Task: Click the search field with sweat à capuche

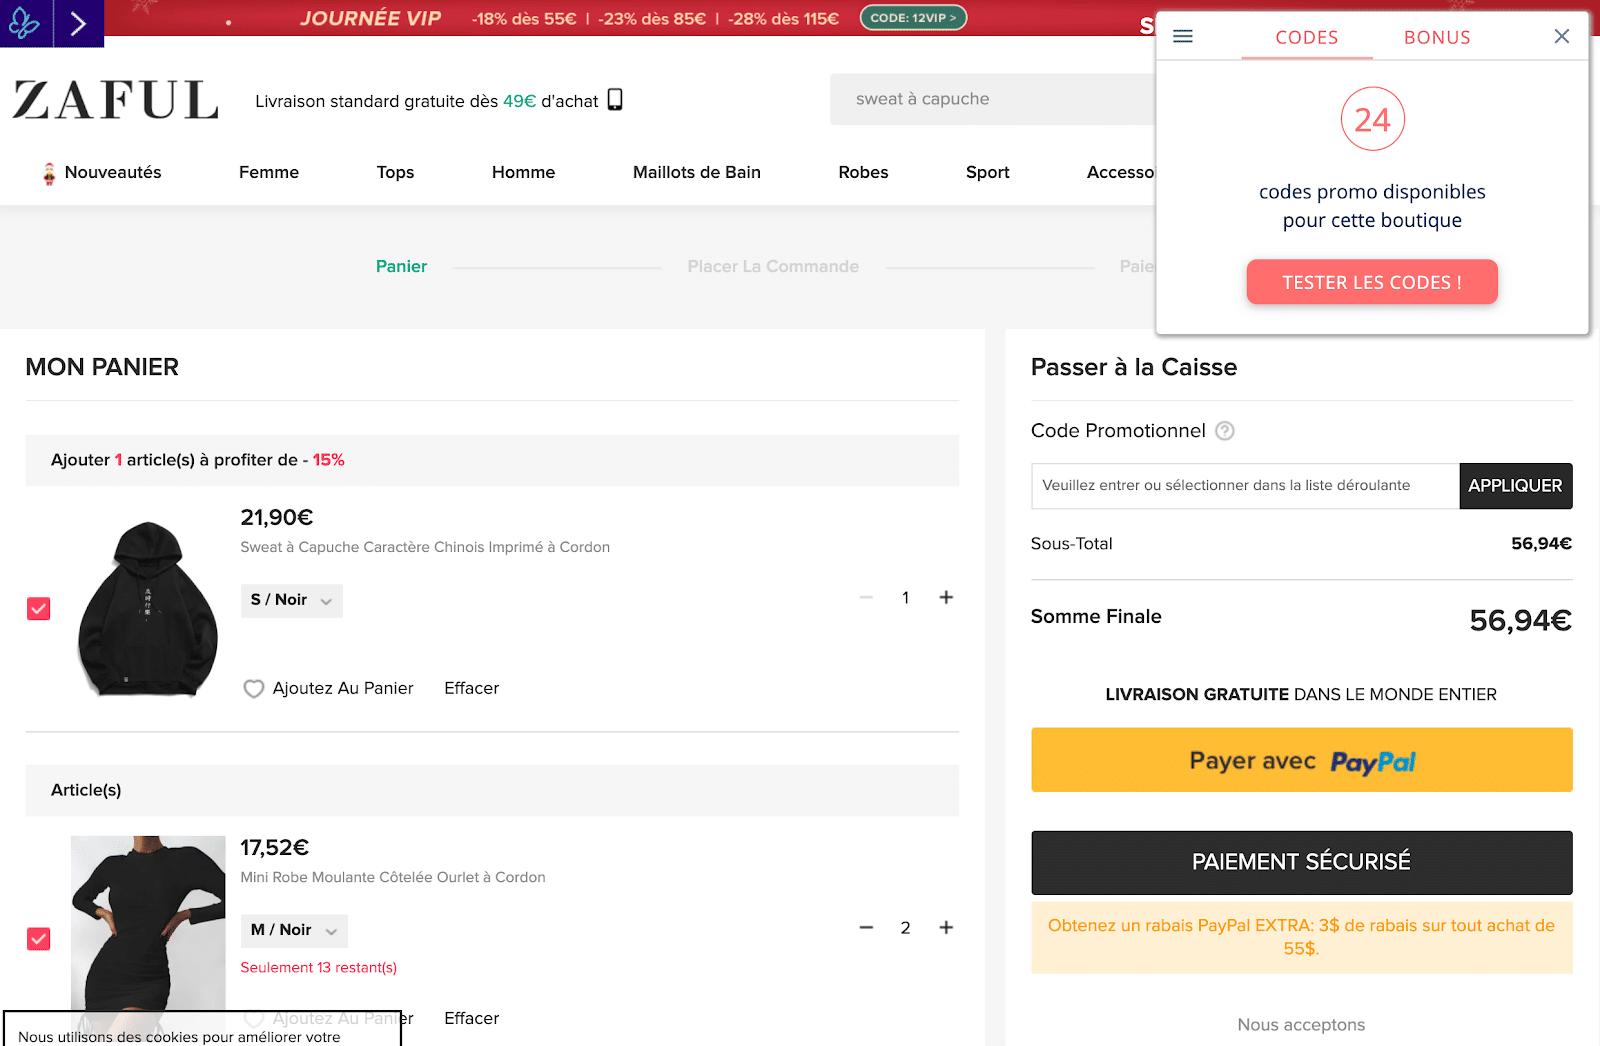Action: coord(992,99)
